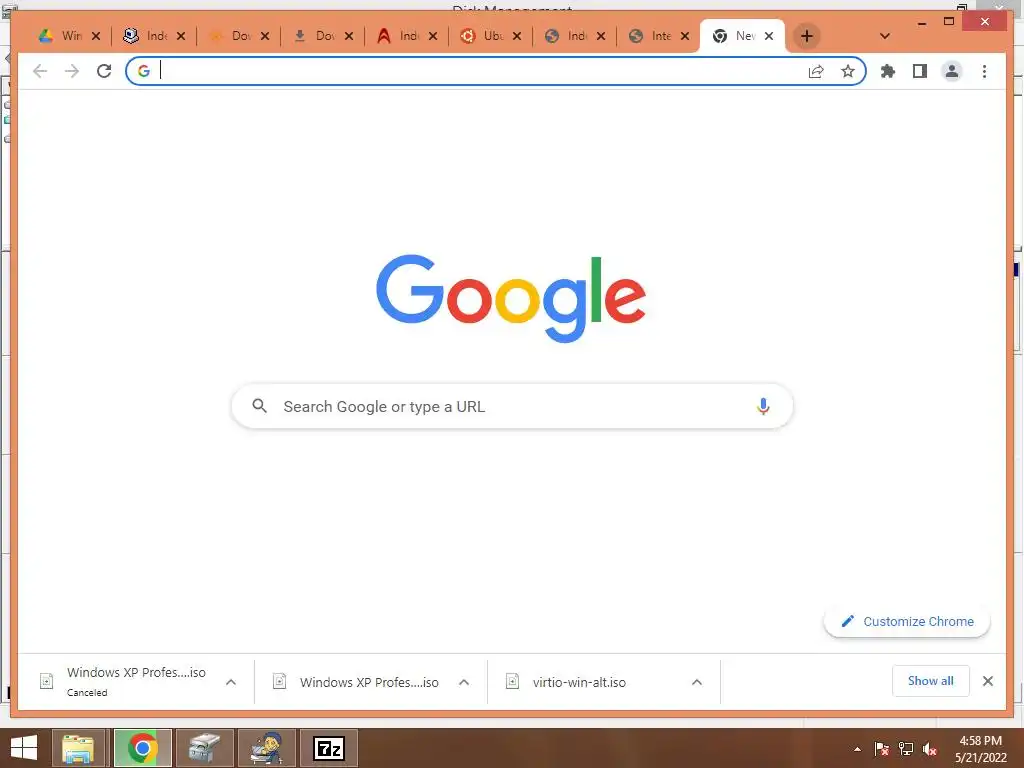
Task: Switch to the first Inde tab
Action: pyautogui.click(x=145, y=36)
